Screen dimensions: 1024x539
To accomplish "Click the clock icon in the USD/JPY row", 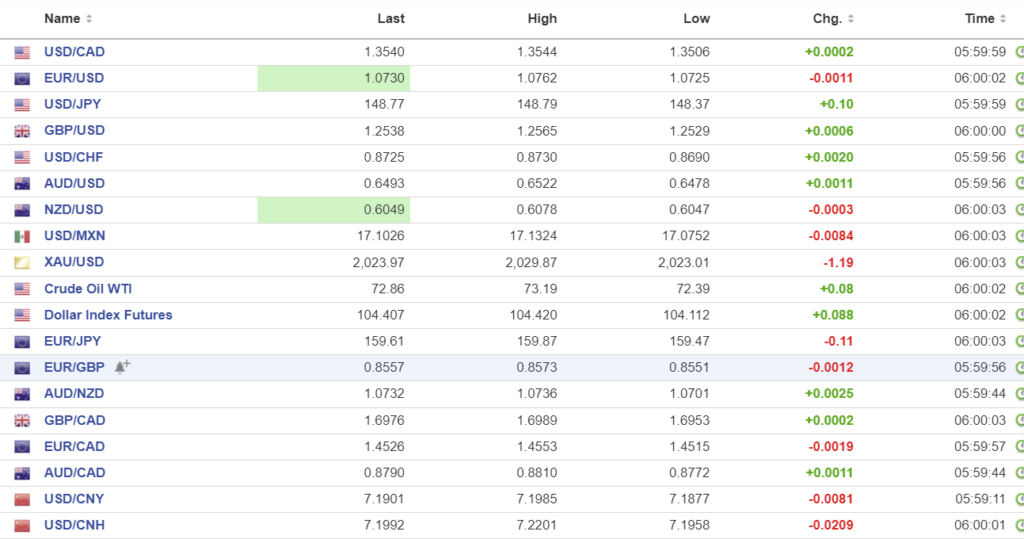I will click(1018, 105).
